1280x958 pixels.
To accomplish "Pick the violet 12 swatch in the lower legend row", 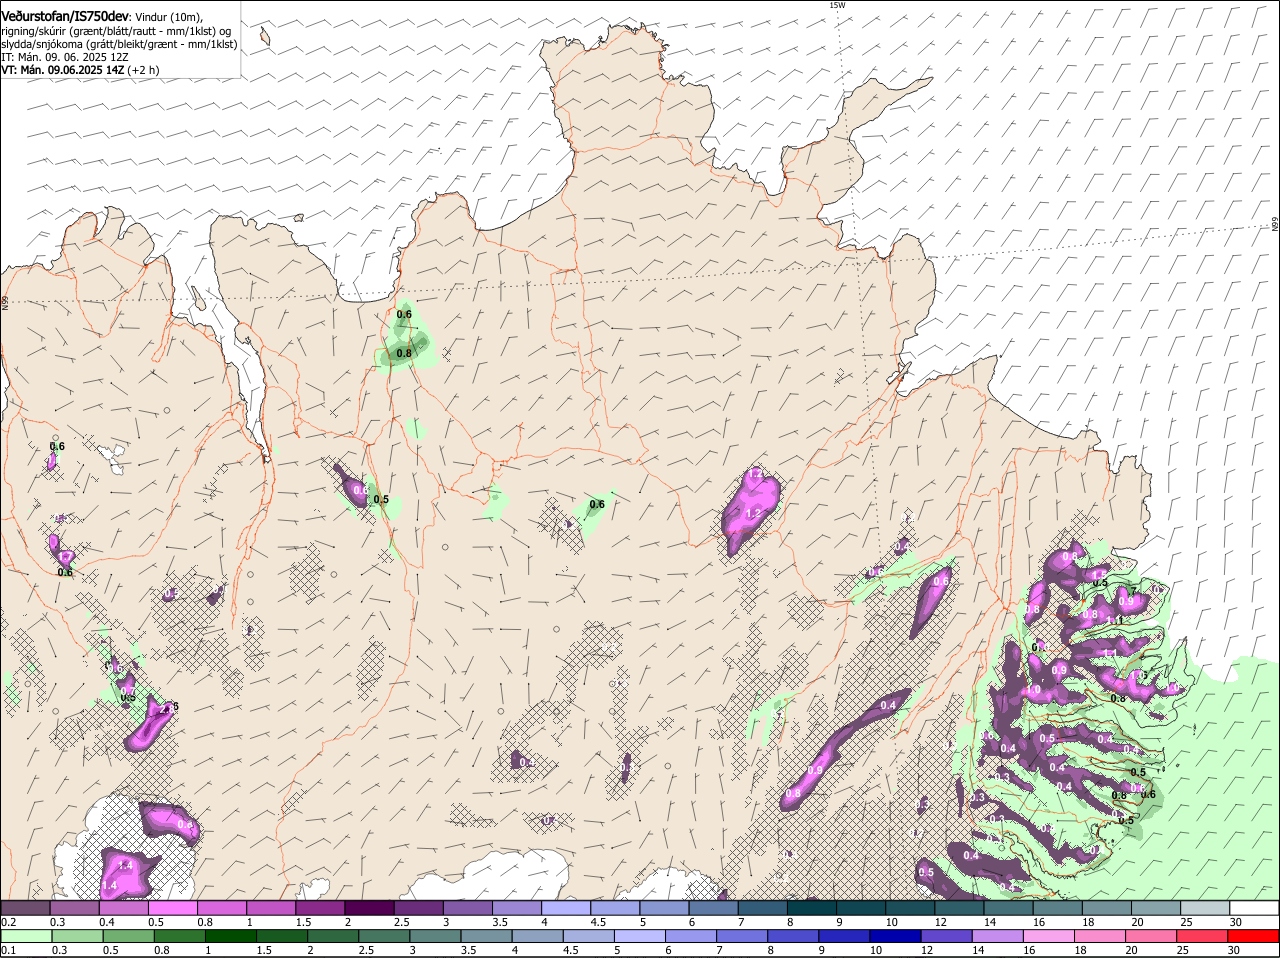I will (946, 937).
